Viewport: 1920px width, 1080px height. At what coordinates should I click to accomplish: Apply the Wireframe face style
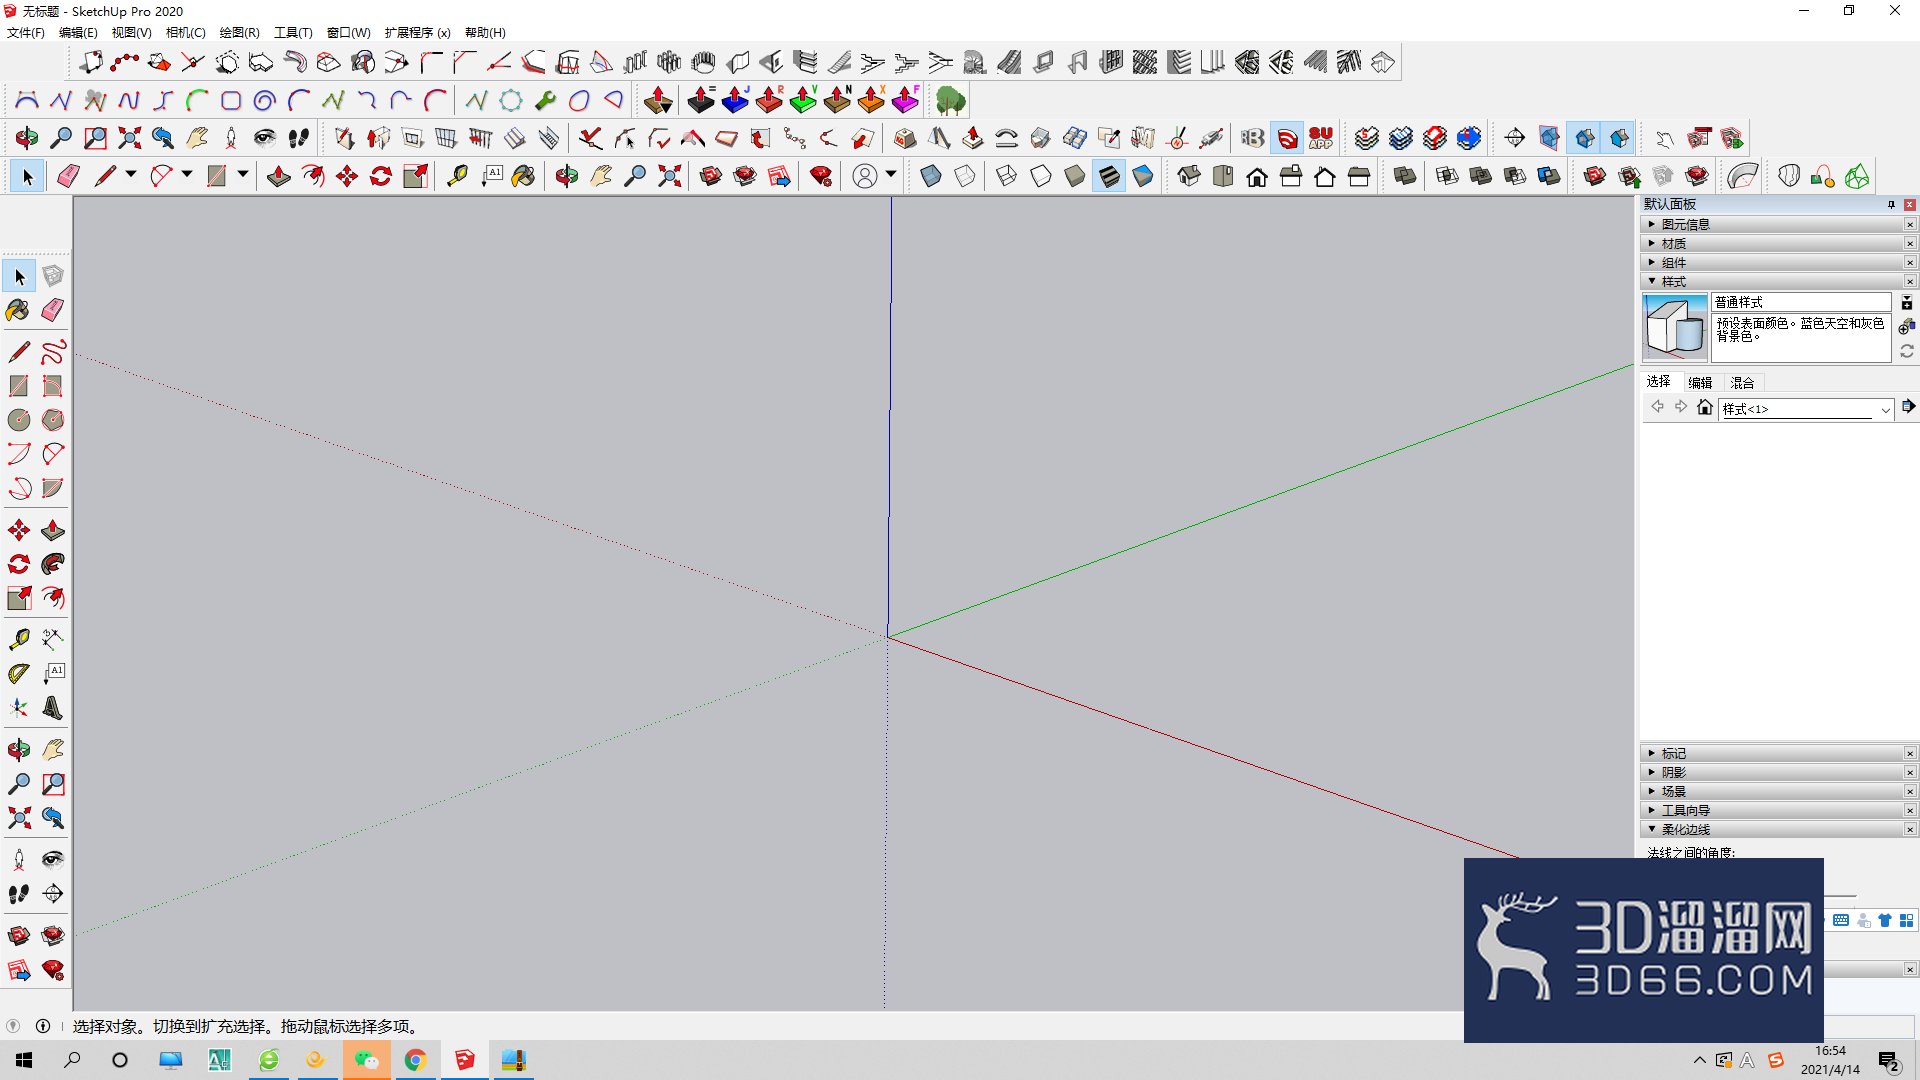(1007, 177)
